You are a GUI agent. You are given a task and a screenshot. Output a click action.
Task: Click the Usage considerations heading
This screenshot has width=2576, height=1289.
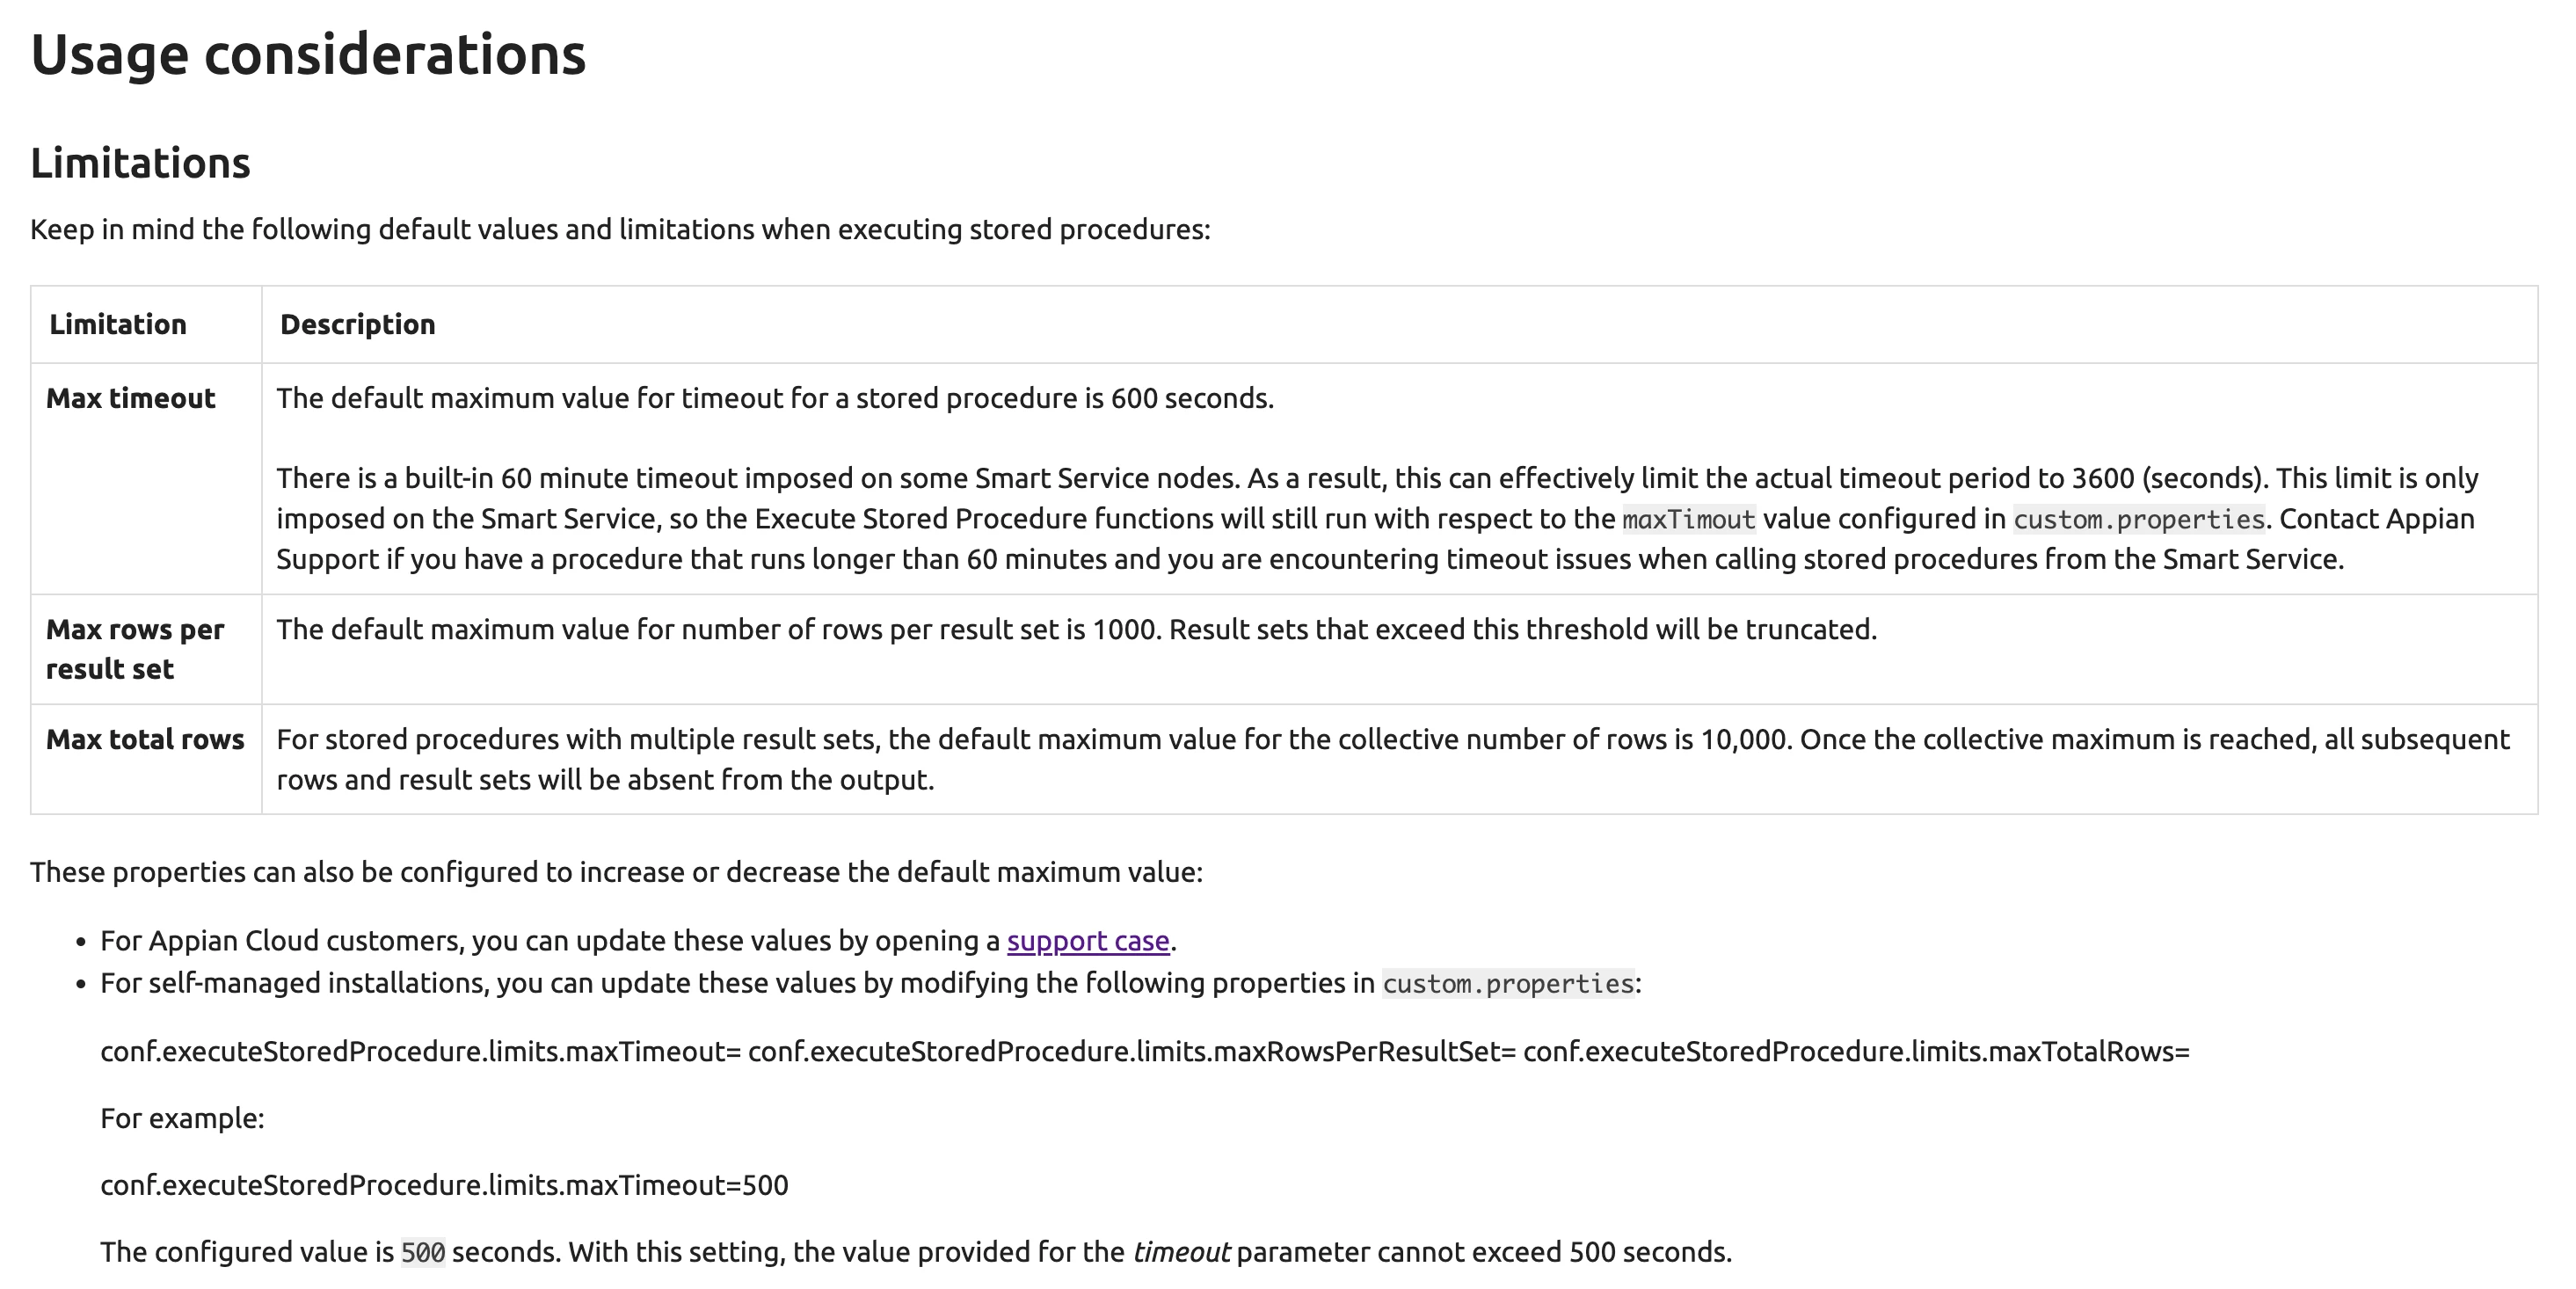pyautogui.click(x=308, y=55)
